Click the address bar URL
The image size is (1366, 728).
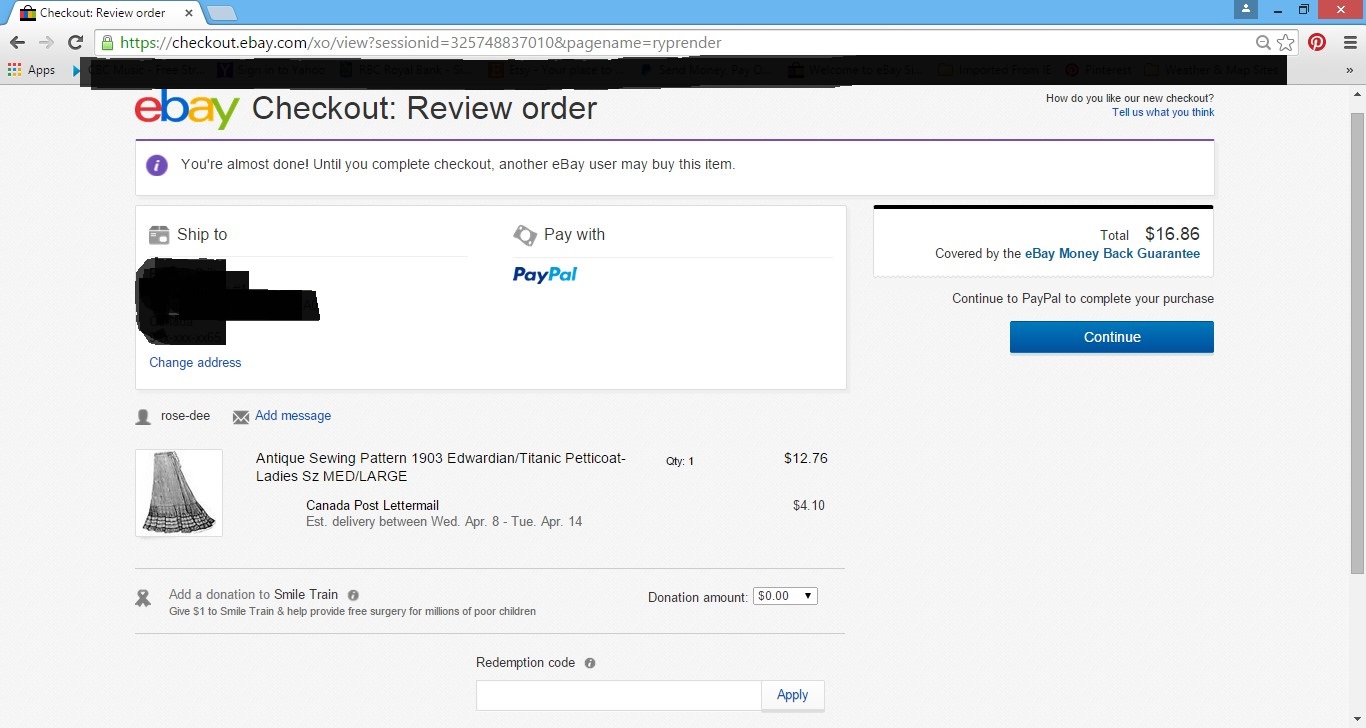tap(420, 43)
